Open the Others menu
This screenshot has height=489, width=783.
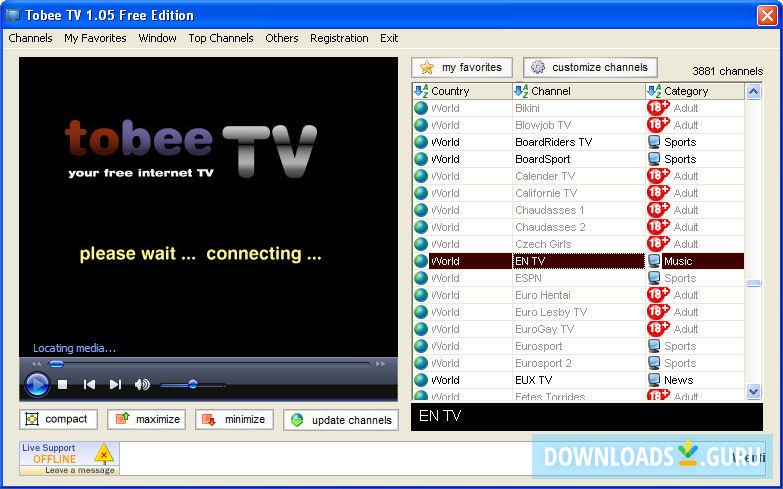(282, 38)
